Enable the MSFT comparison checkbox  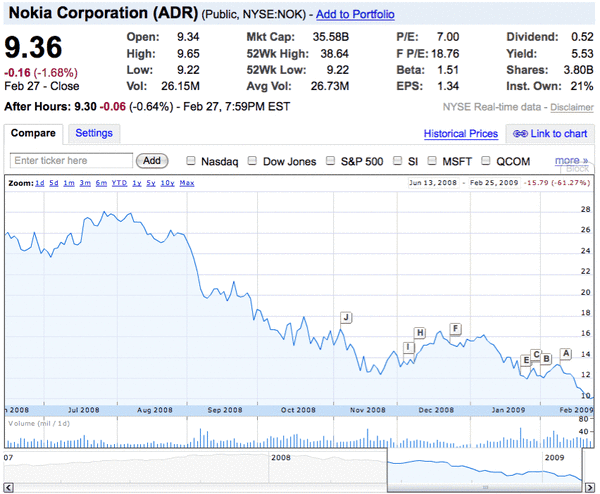point(432,161)
